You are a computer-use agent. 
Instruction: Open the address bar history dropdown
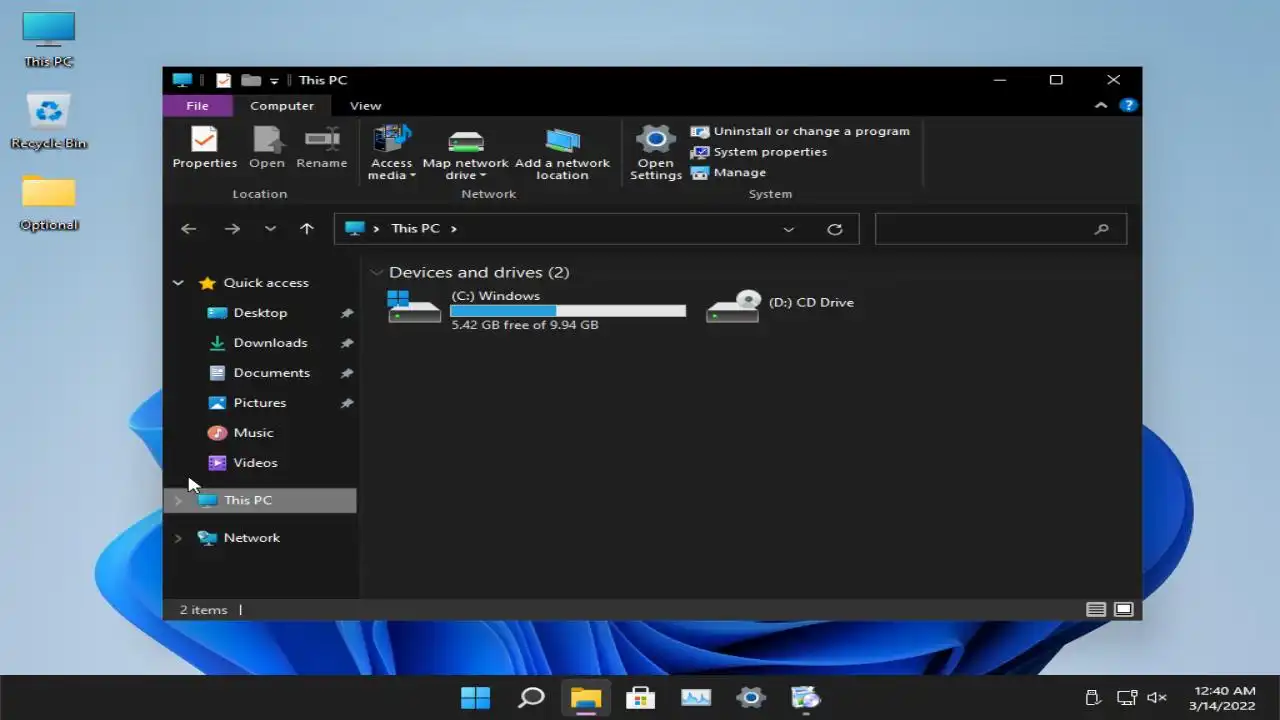coord(788,229)
